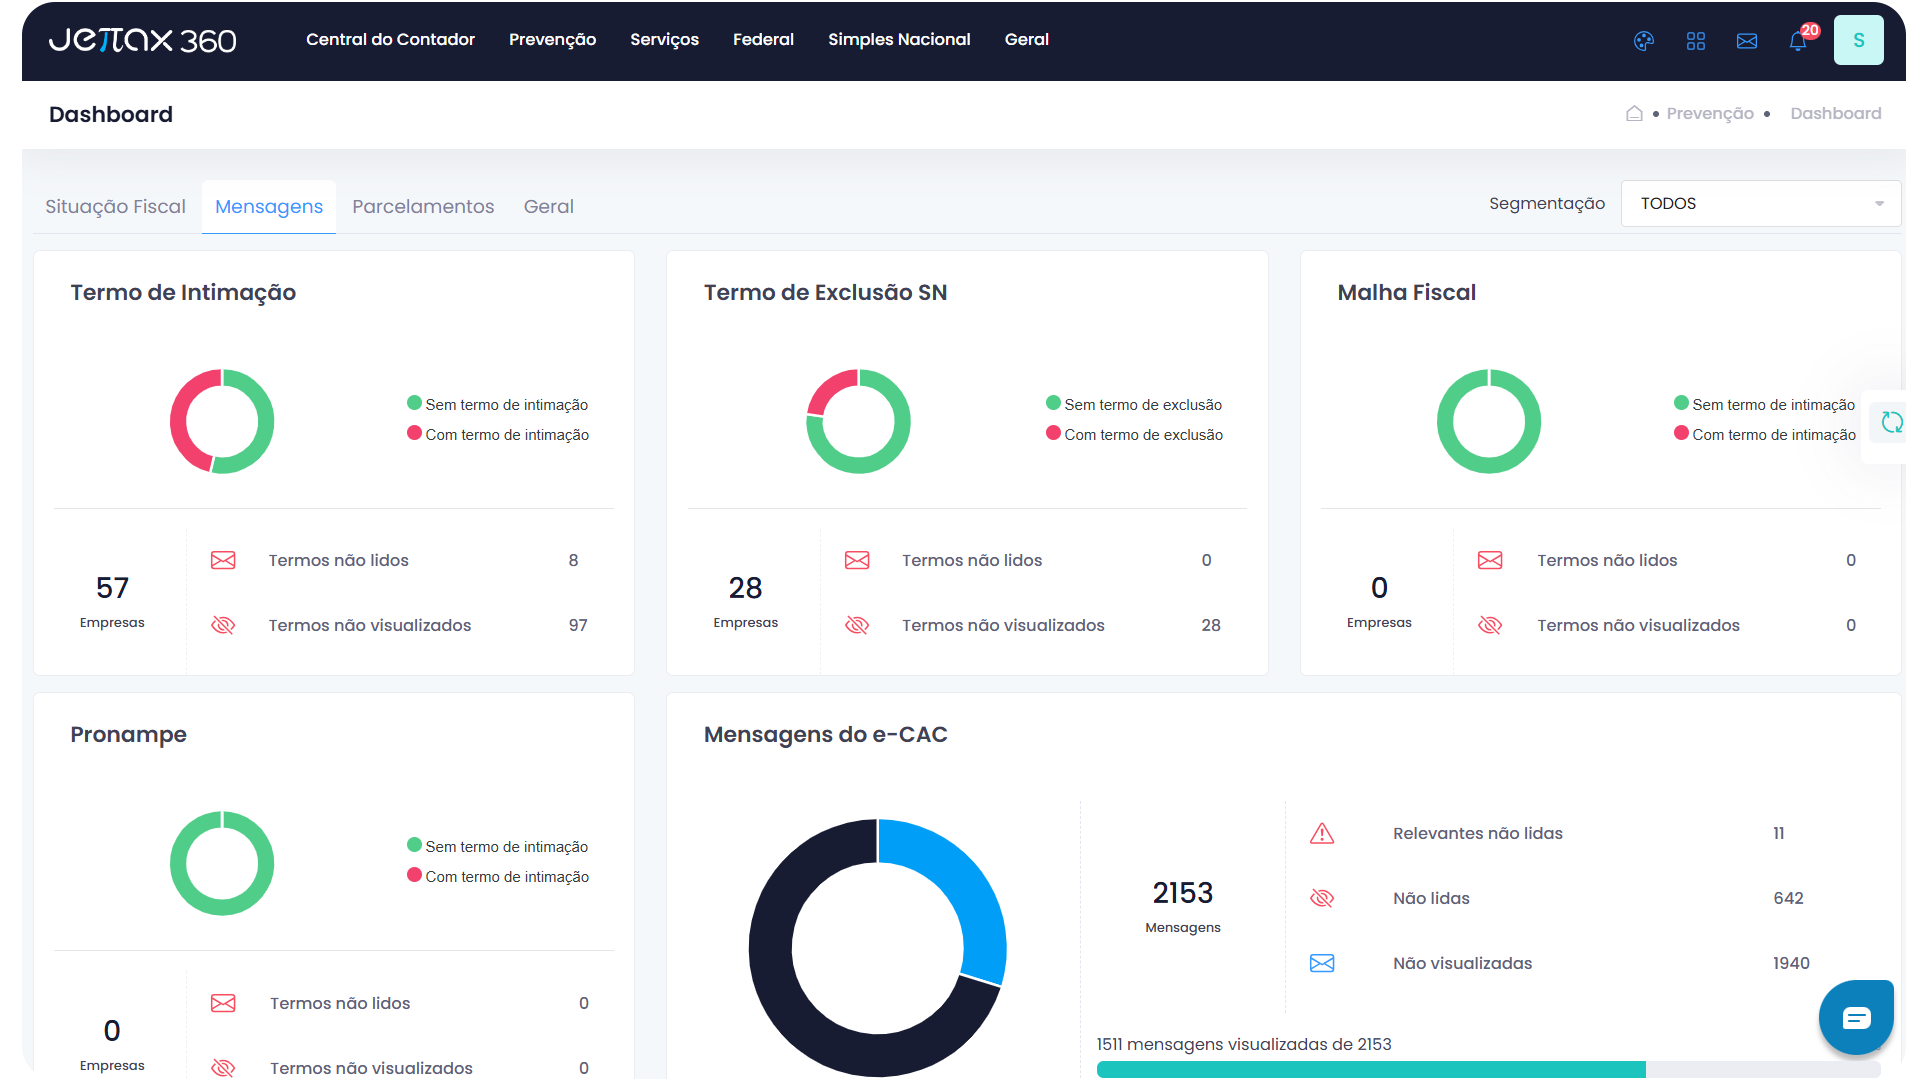Toggle 'Sem termo de intimação' legend in Termo de Intimação
This screenshot has height=1080, width=1920.
[497, 404]
